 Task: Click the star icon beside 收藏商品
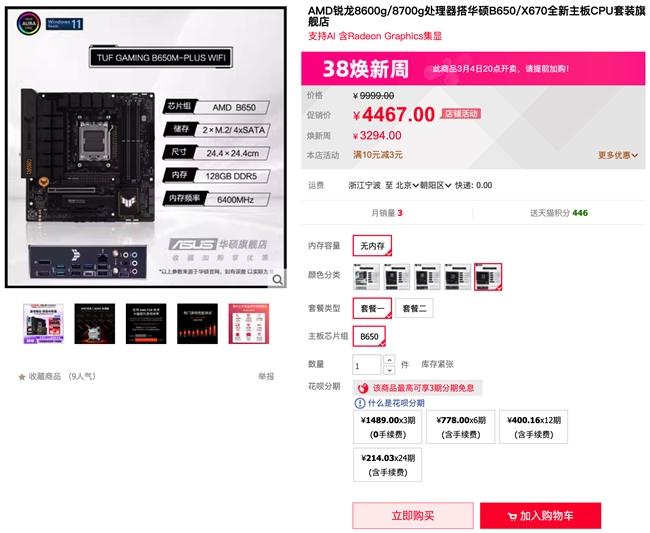pos(22,377)
